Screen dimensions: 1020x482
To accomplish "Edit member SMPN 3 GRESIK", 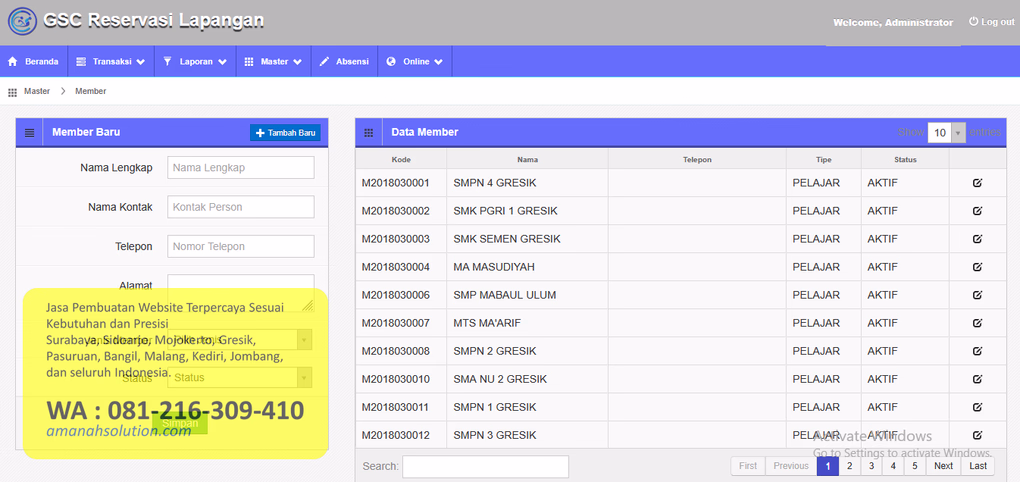I will (977, 435).
